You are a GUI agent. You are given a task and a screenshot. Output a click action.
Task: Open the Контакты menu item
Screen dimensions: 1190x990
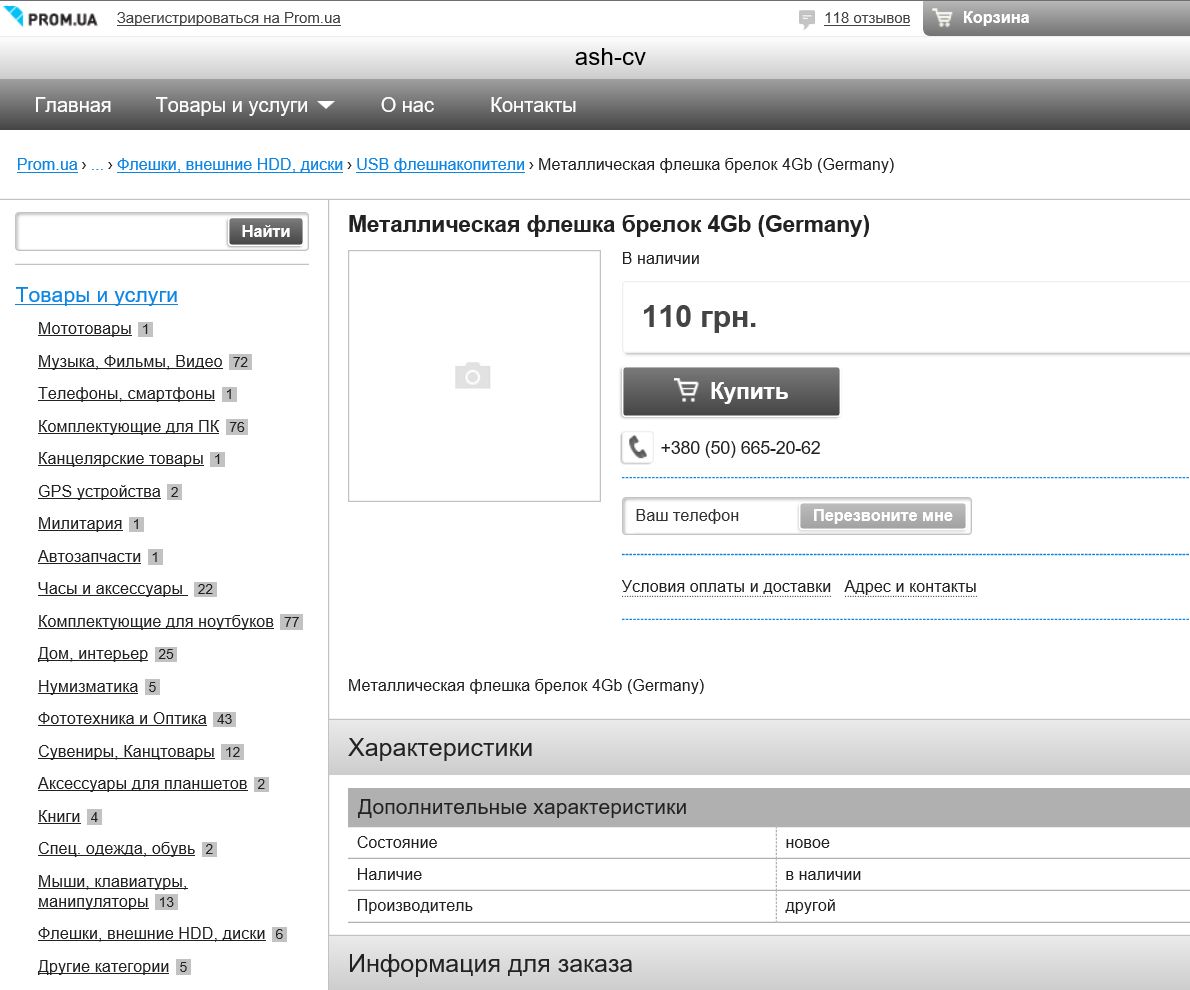pos(533,105)
